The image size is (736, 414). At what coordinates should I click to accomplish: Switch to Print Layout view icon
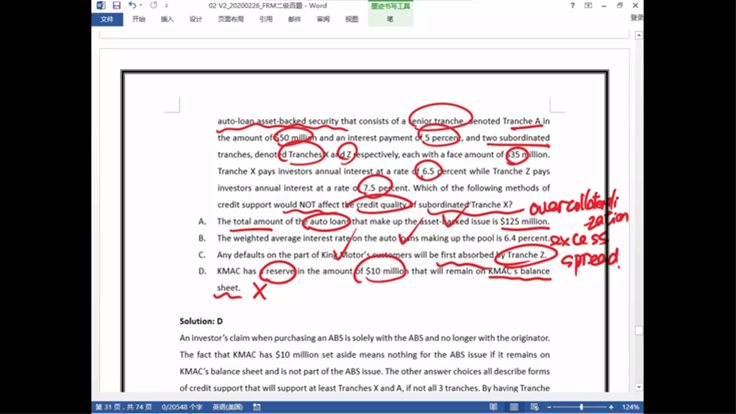click(x=514, y=407)
